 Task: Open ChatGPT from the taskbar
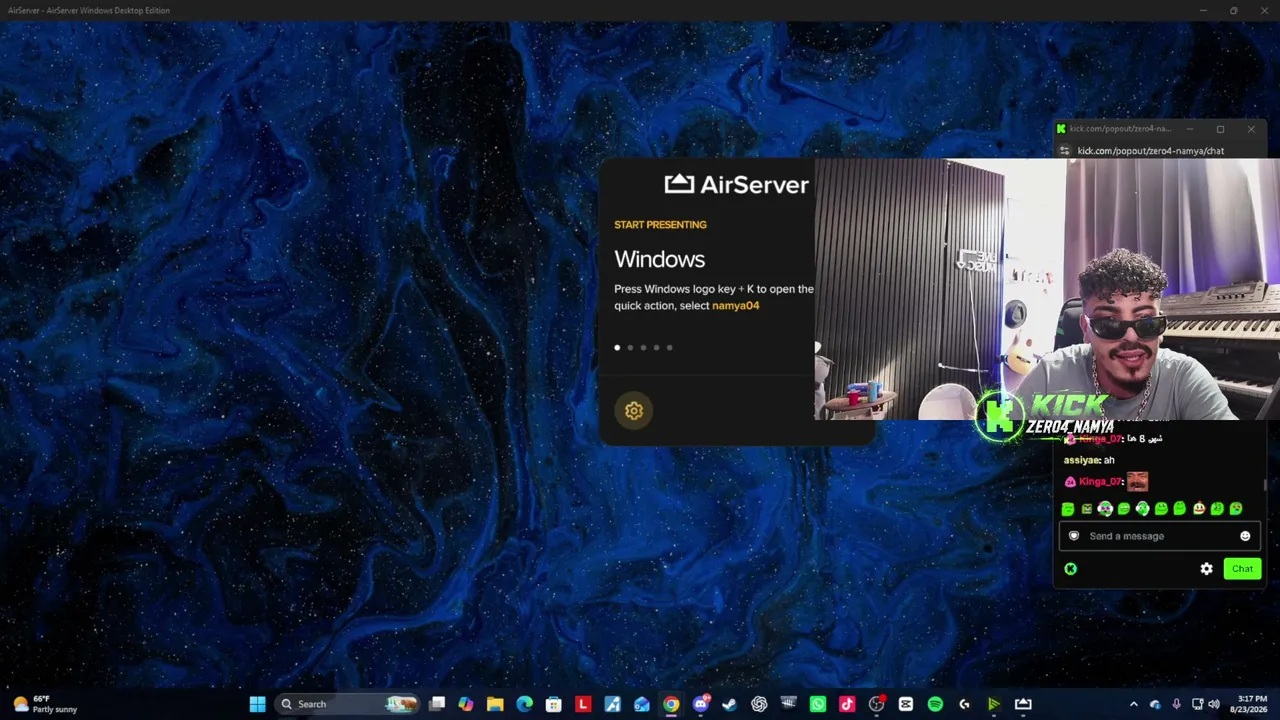pyautogui.click(x=759, y=704)
